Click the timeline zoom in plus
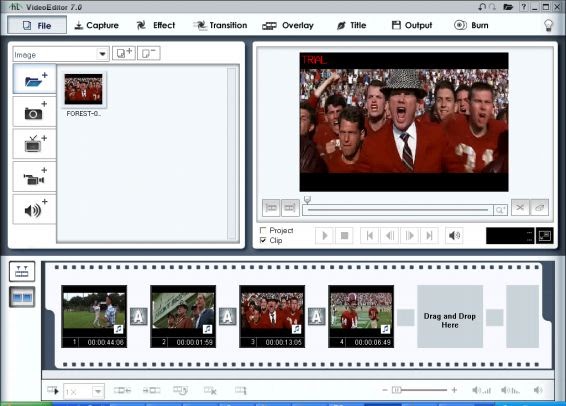The width and height of the screenshot is (566, 406). pyautogui.click(x=454, y=390)
